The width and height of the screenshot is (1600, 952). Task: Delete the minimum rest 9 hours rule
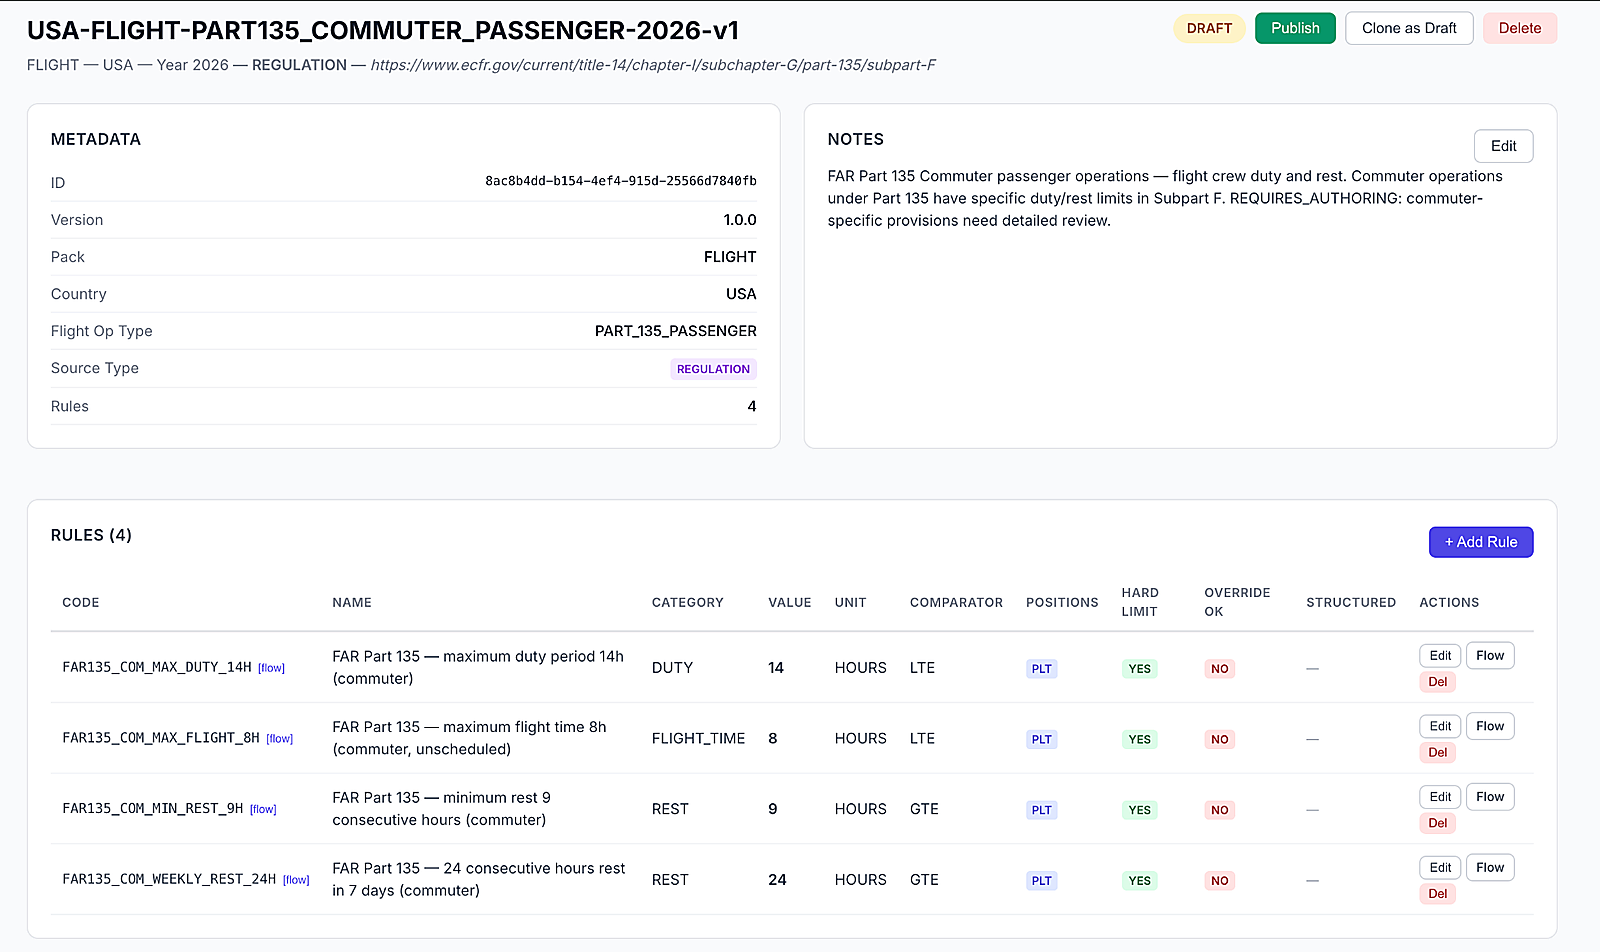click(1437, 823)
